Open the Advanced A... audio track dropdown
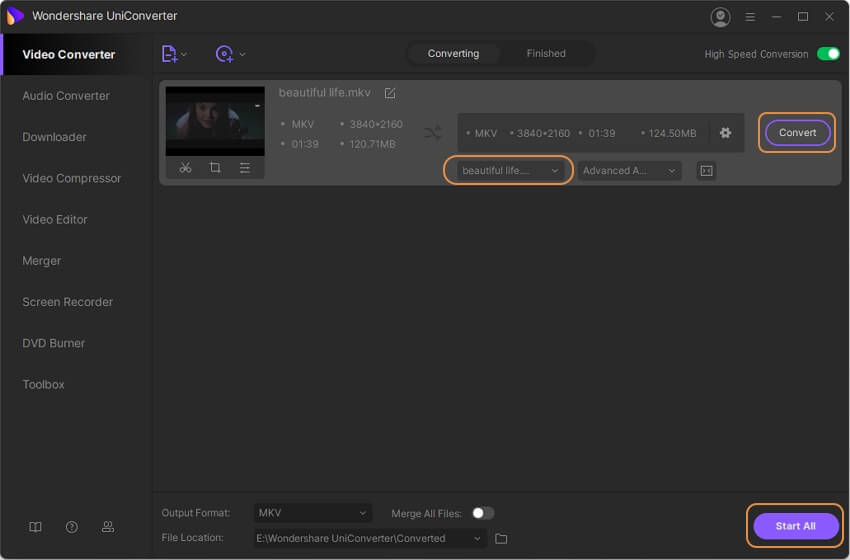The height and width of the screenshot is (560, 850). (x=629, y=171)
